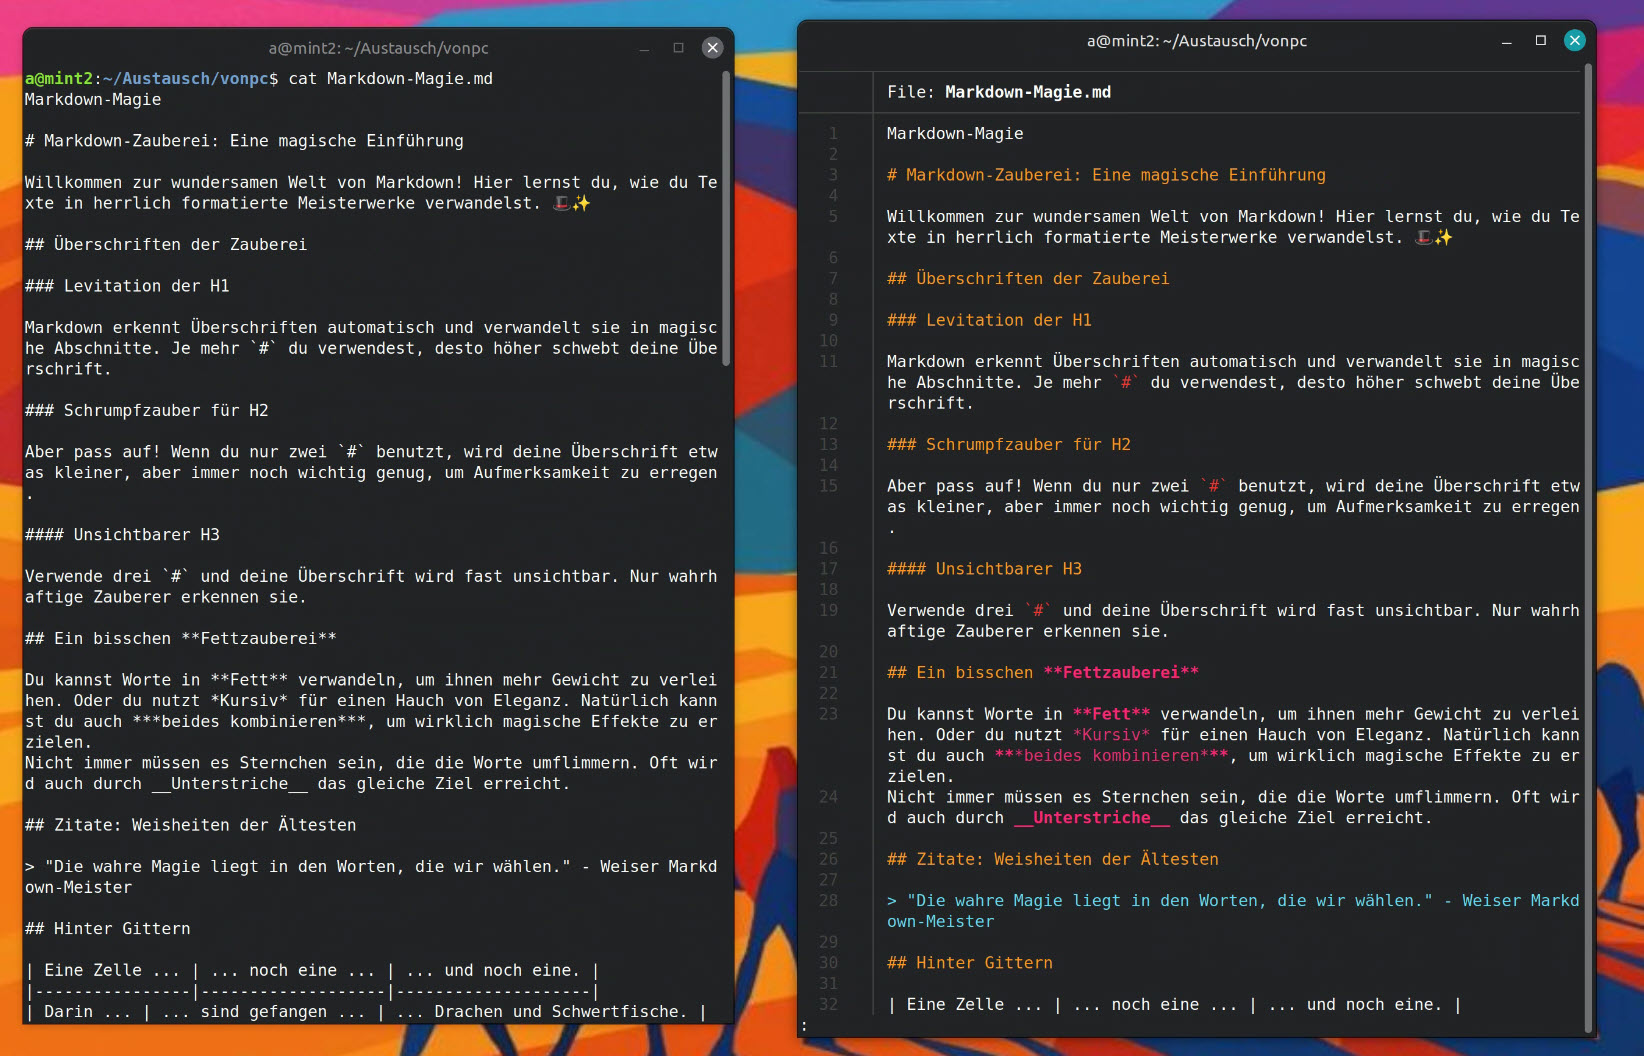Viewport: 1644px width, 1056px height.
Task: Maximize the right terminal window
Action: point(1540,40)
